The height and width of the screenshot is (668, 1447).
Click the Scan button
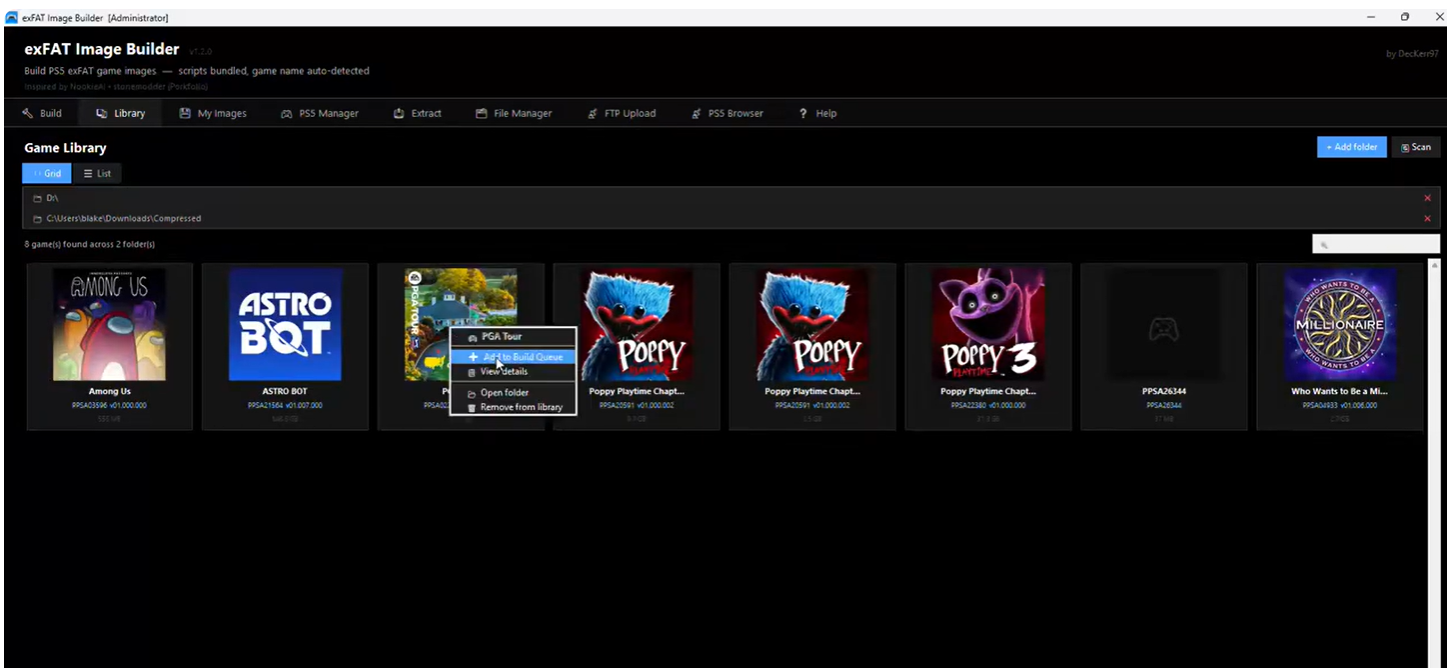1415,147
